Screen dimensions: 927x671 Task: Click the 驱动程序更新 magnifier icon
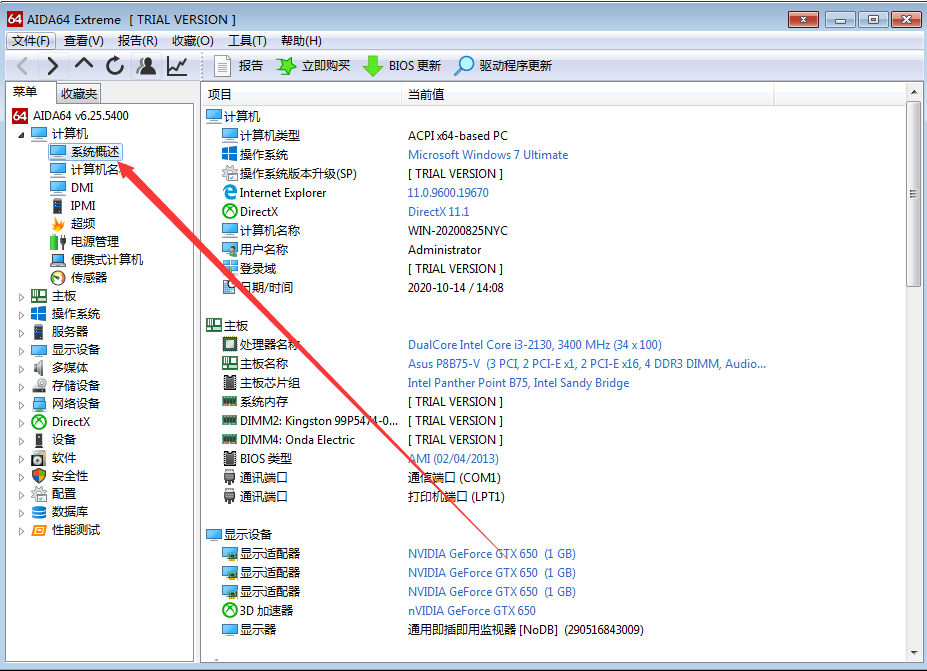tap(462, 65)
